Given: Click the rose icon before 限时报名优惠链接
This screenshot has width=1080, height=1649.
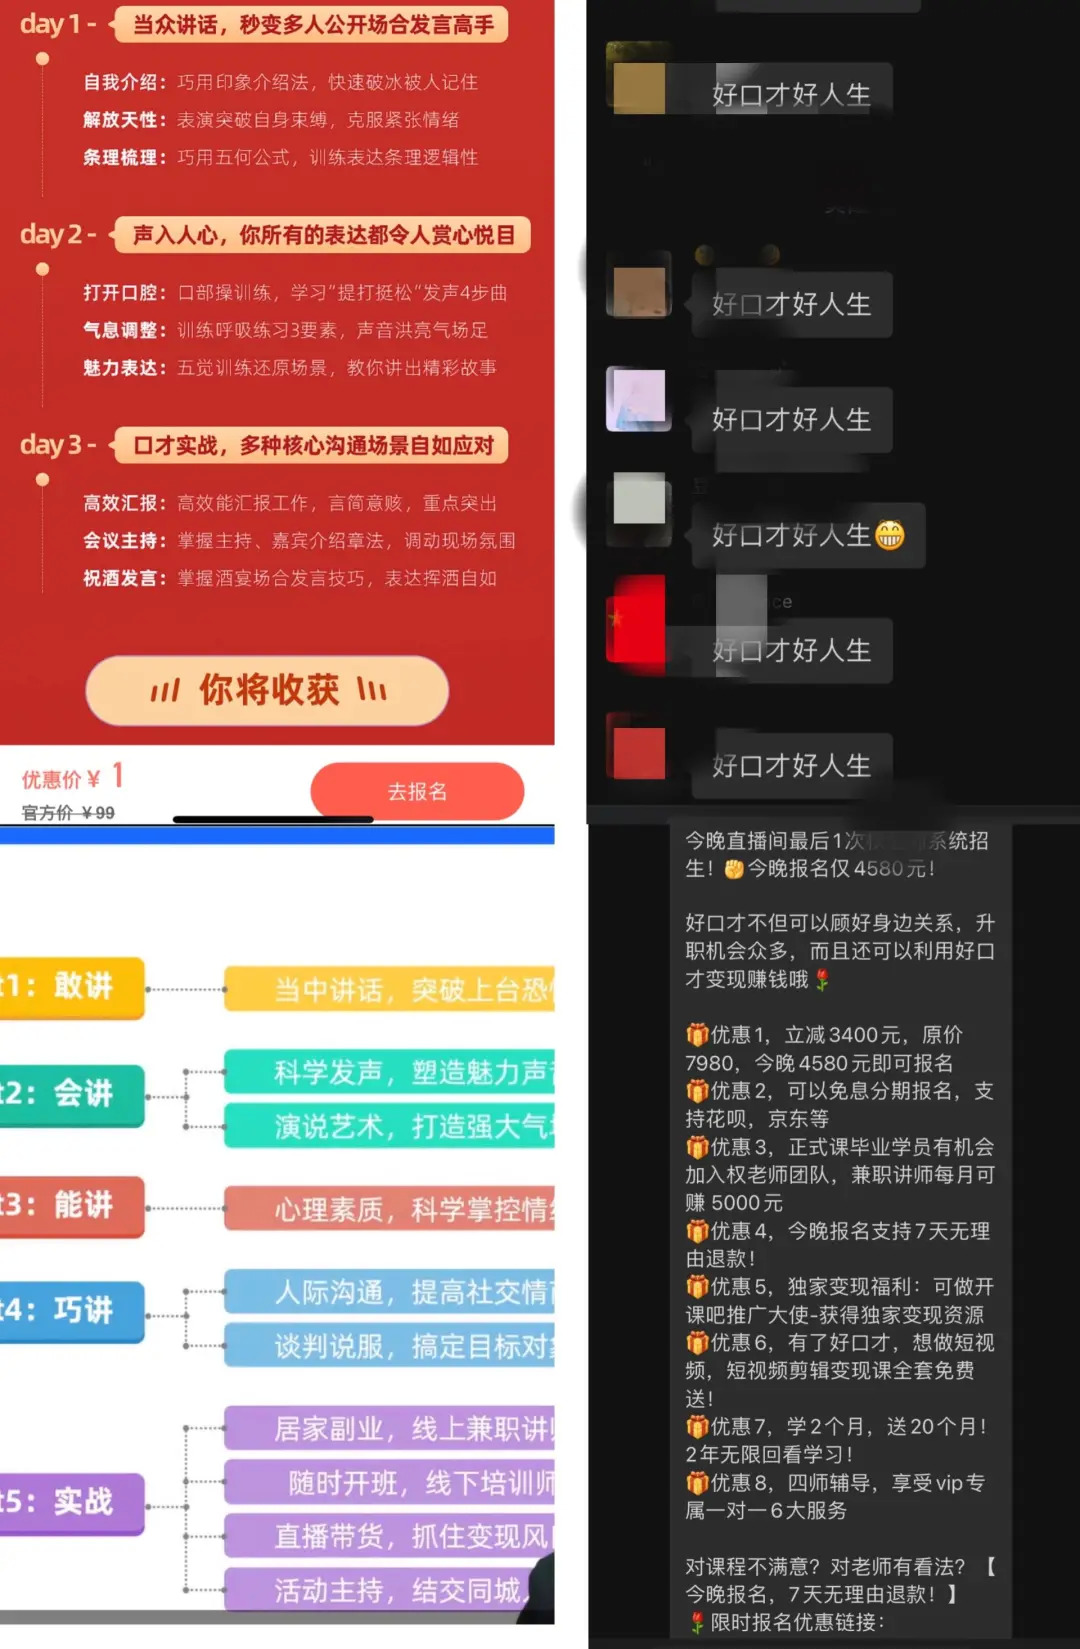Looking at the screenshot, I should click(697, 1622).
